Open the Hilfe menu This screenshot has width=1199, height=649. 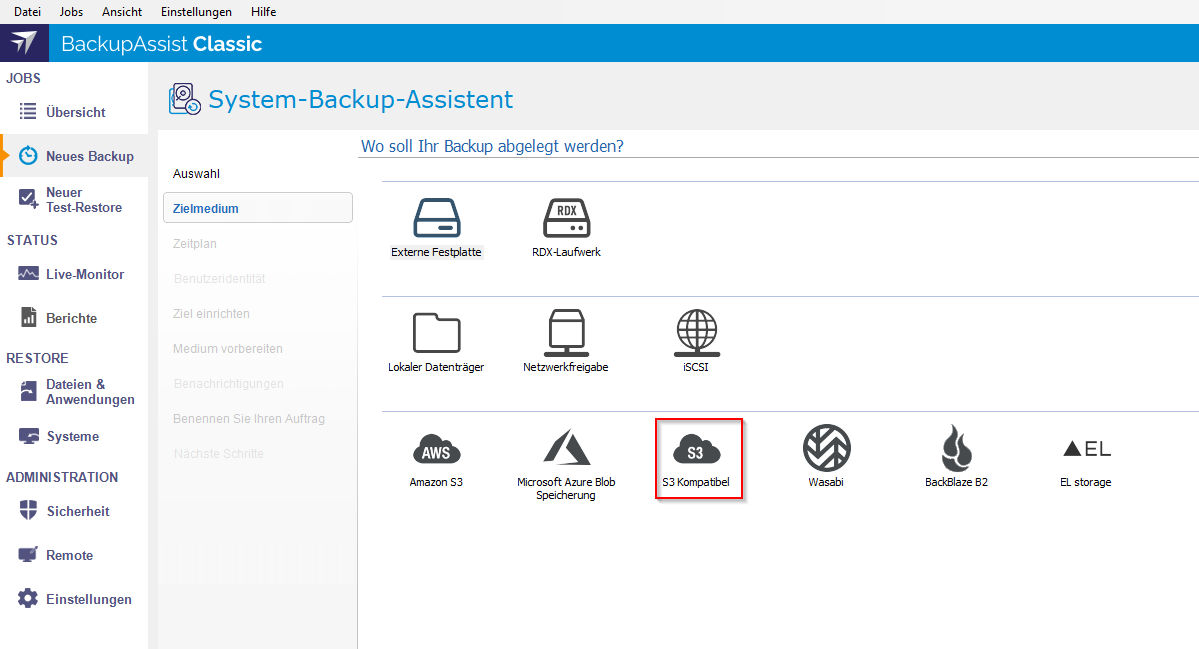tap(263, 12)
